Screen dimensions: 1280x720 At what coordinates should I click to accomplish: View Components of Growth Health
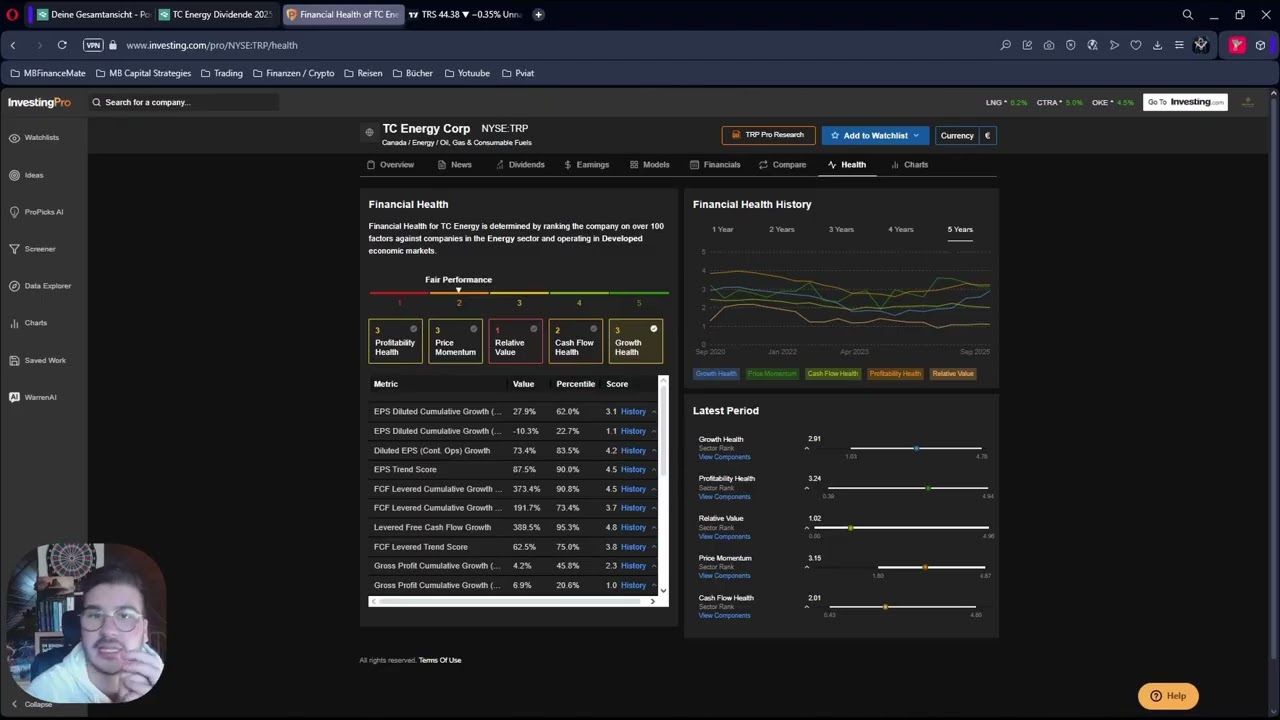[724, 457]
